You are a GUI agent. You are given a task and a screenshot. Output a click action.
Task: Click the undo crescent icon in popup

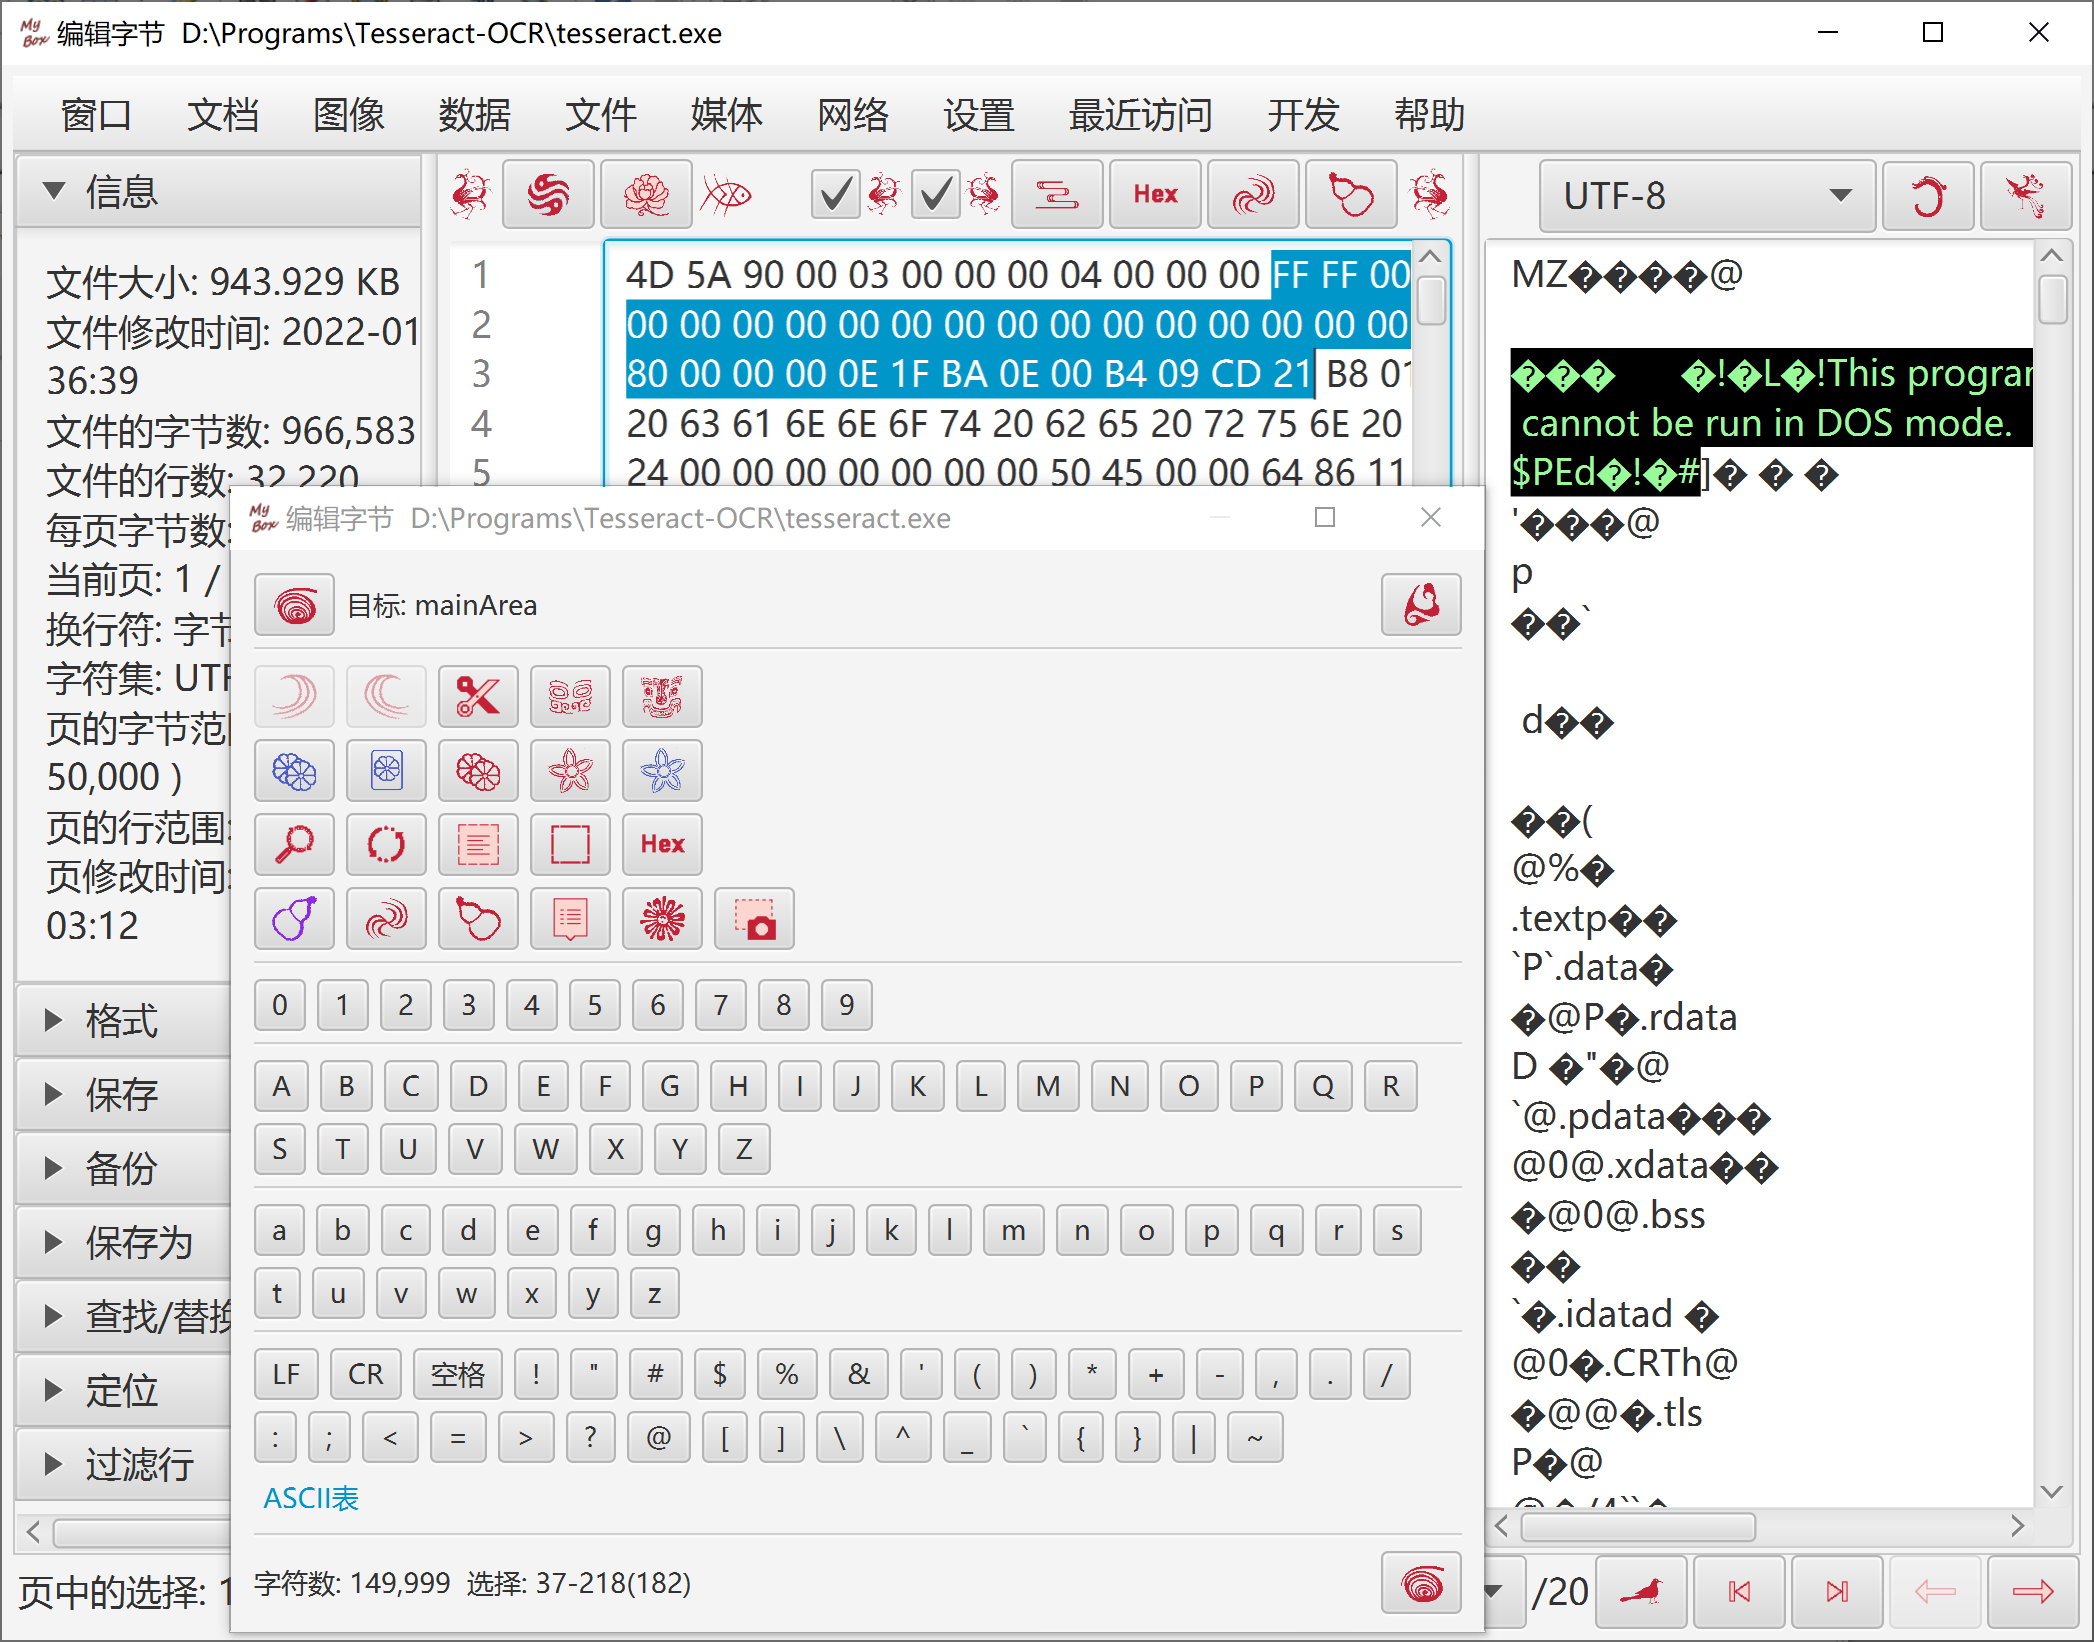pyautogui.click(x=294, y=696)
